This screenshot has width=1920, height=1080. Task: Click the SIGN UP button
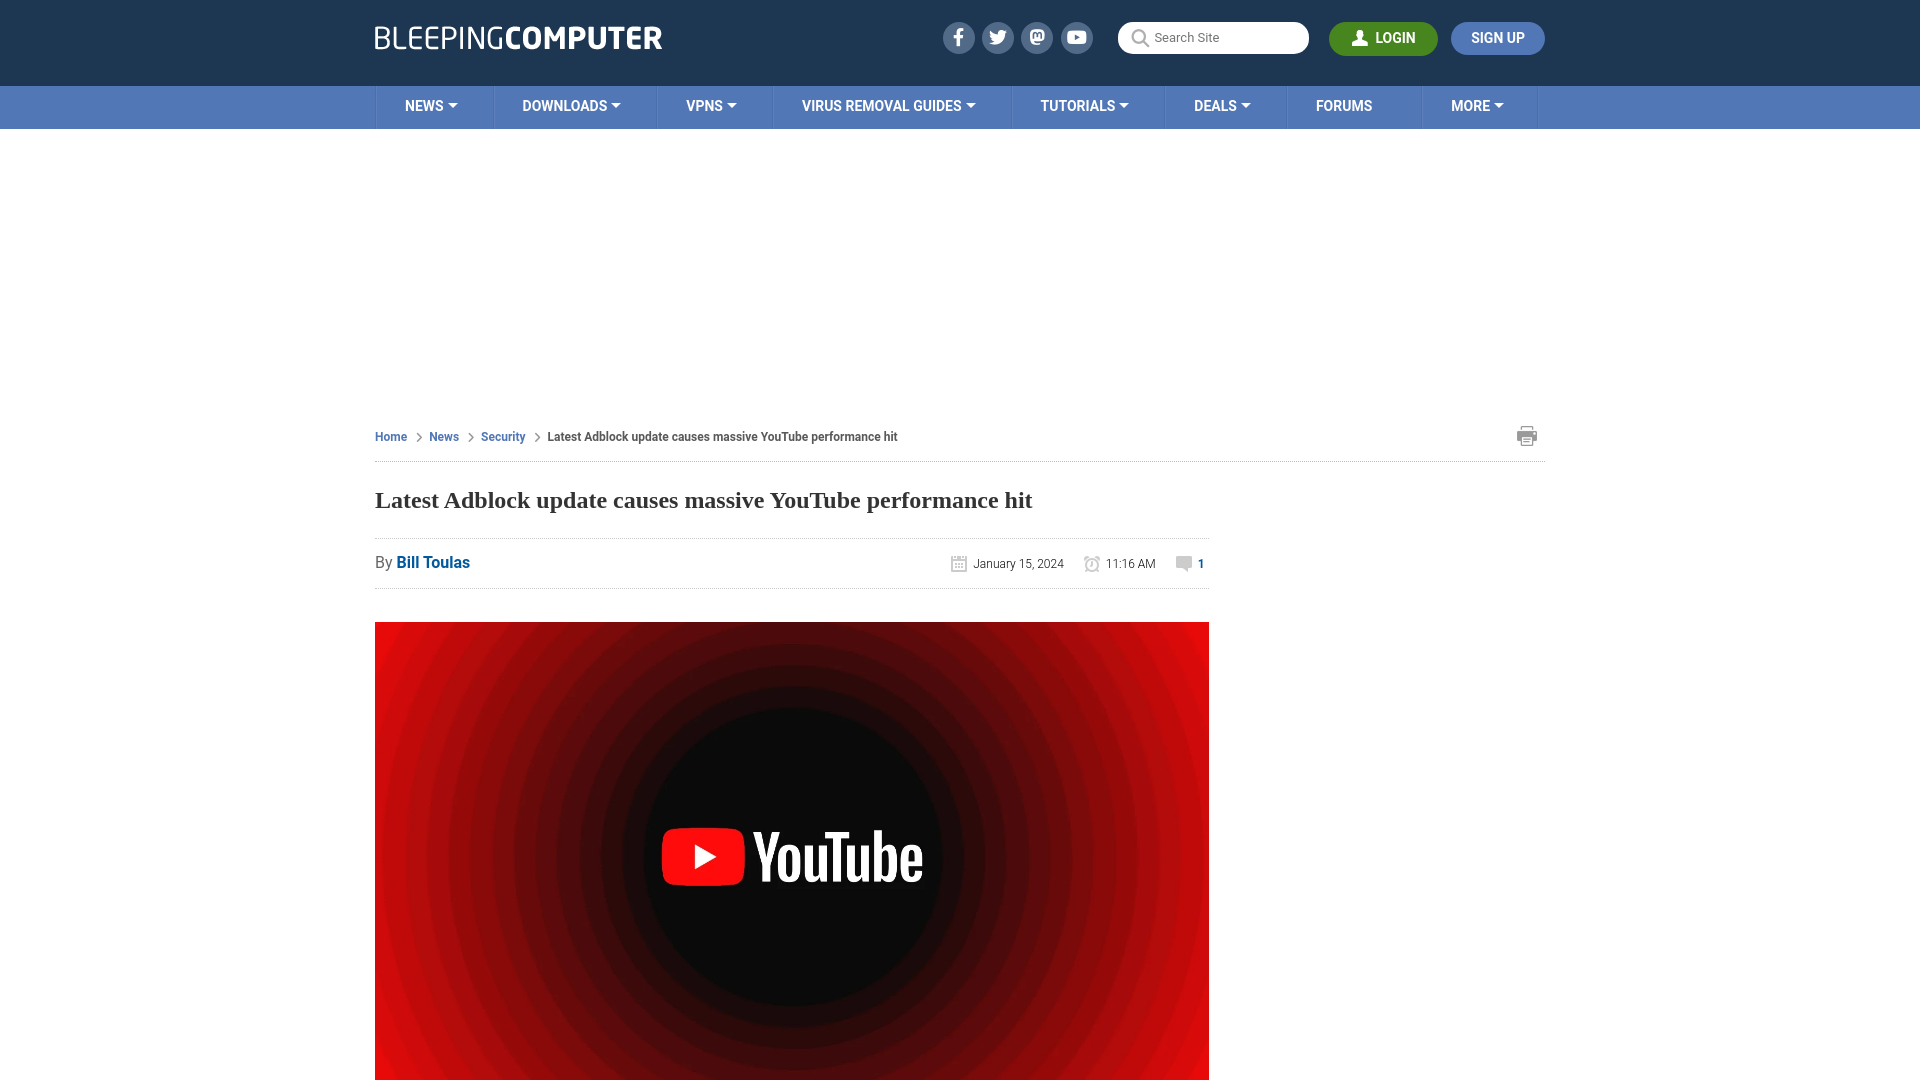pyautogui.click(x=1497, y=37)
